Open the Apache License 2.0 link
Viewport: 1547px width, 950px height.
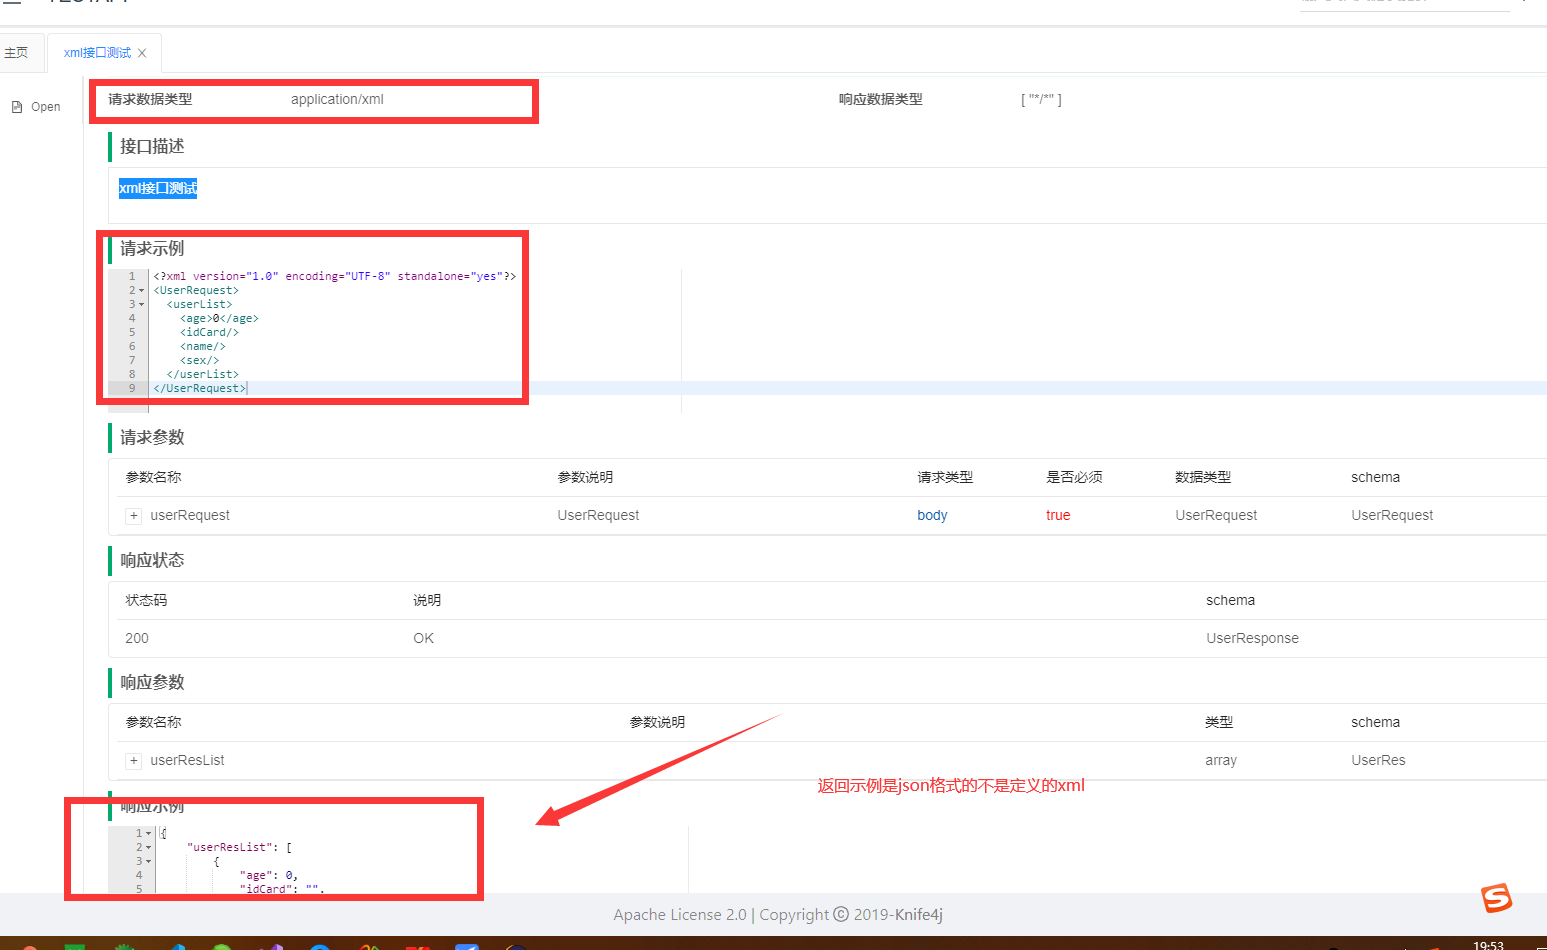click(x=679, y=914)
